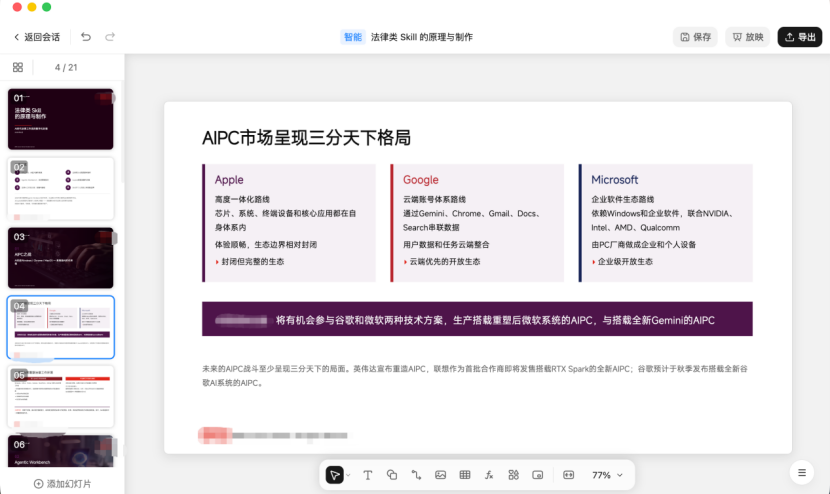Click text 企业软件生态路线
Viewport: 830px width, 494px height.
[x=623, y=199]
